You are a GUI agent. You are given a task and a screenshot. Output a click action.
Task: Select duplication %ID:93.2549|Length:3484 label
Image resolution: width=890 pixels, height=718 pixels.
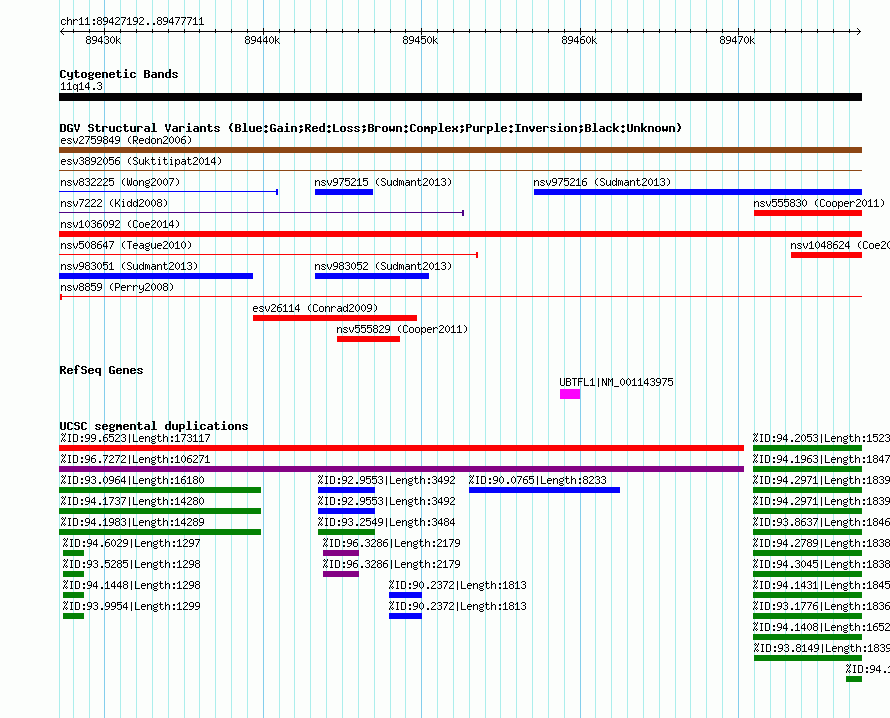click(387, 522)
